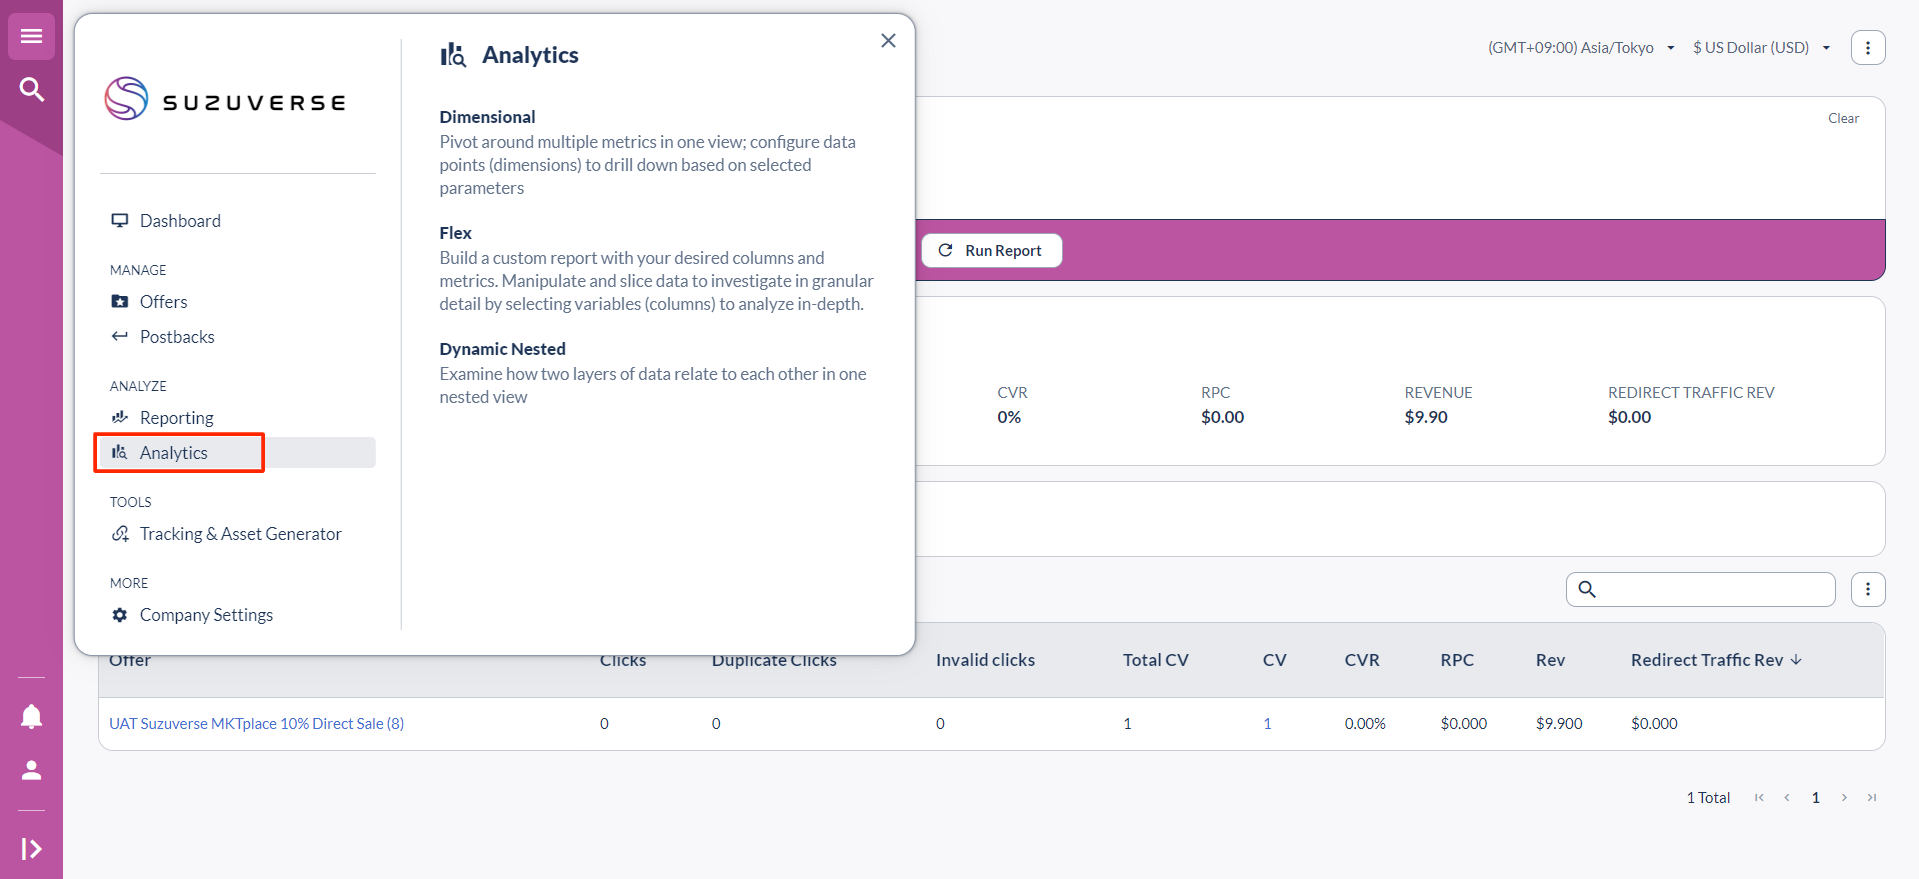Open the US Dollar currency dropdown
Image resolution: width=1919 pixels, height=879 pixels.
click(1761, 48)
